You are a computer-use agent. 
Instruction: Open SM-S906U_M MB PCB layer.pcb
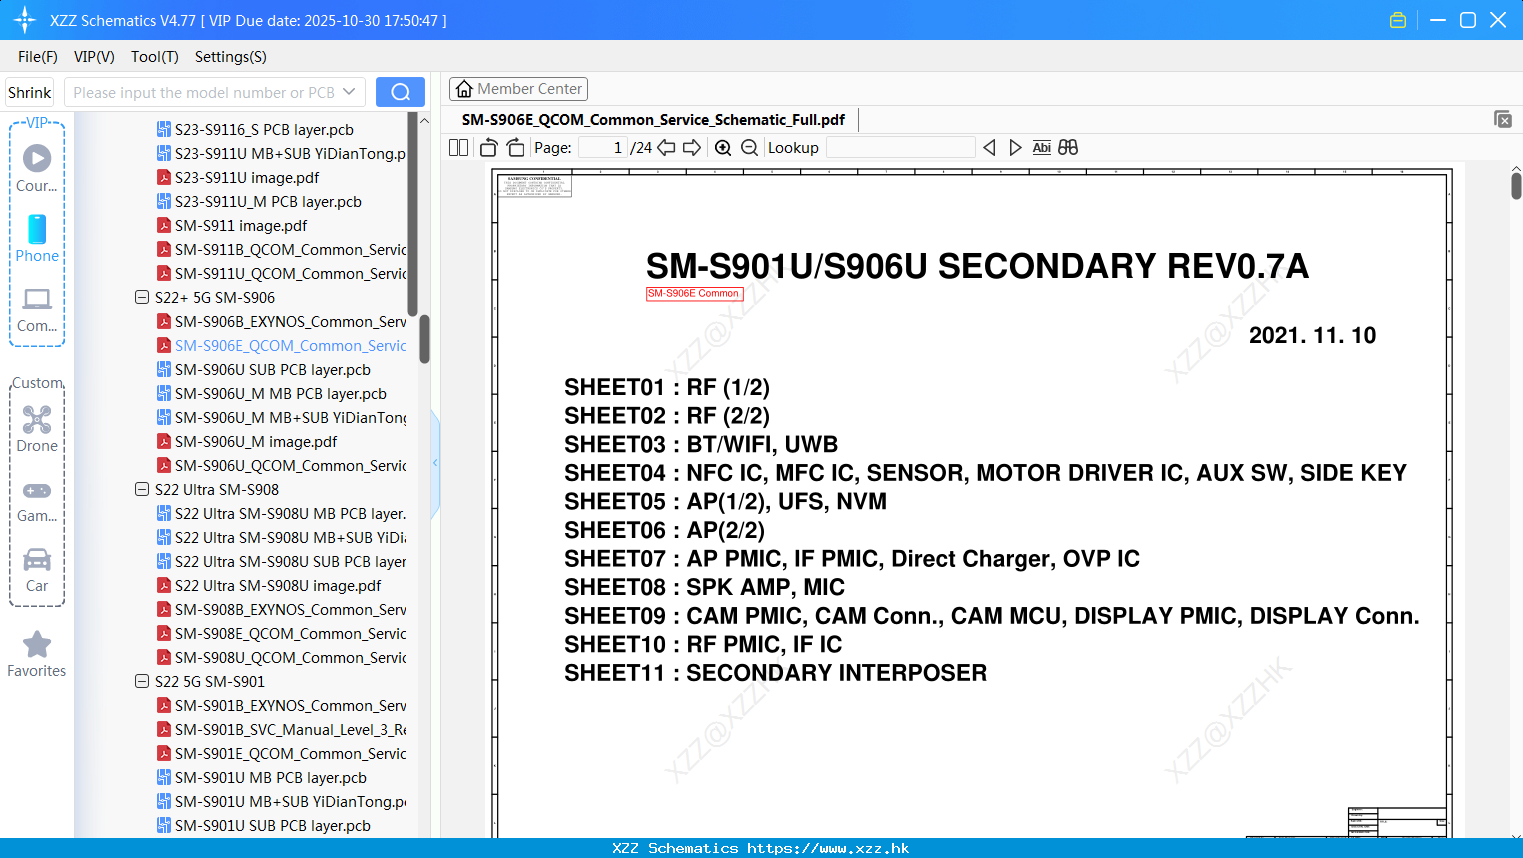[x=272, y=393]
